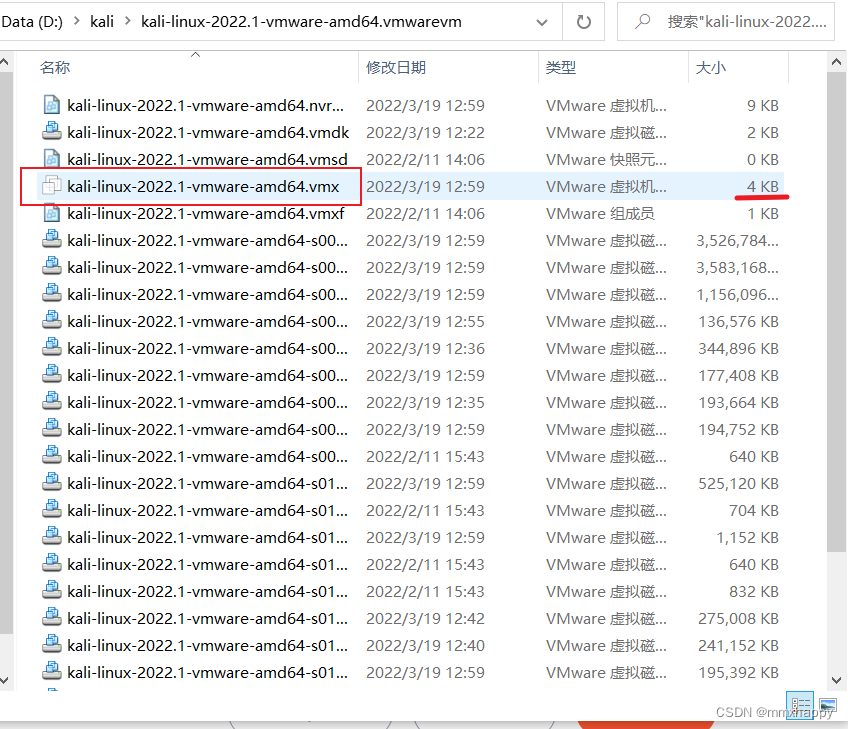The height and width of the screenshot is (729, 848).
Task: Click the date 2022/3/19 12:40
Action: coord(425,646)
